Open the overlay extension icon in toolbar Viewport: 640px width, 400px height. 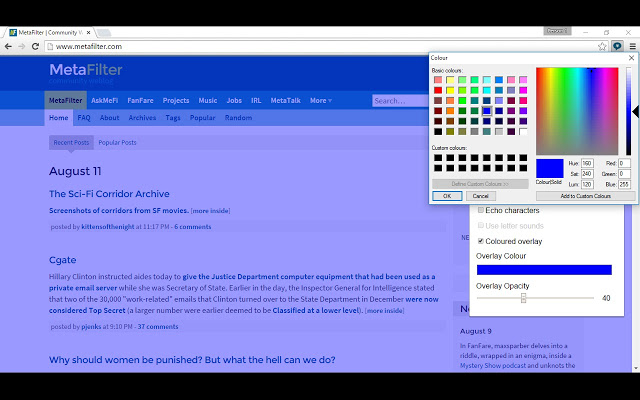click(617, 46)
